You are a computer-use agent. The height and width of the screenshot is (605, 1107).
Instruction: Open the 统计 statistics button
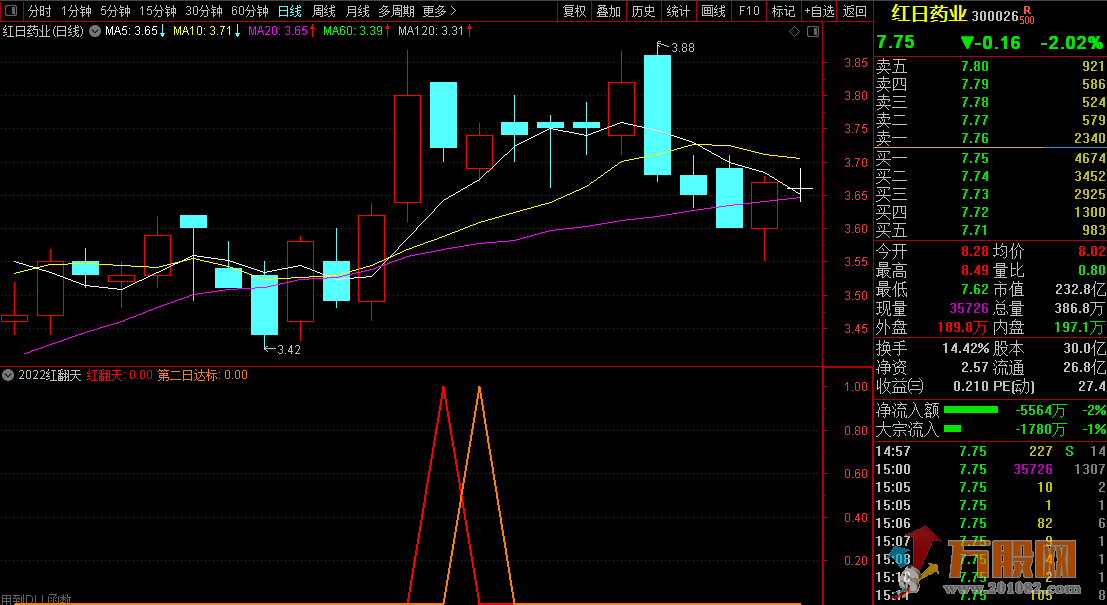tap(678, 11)
